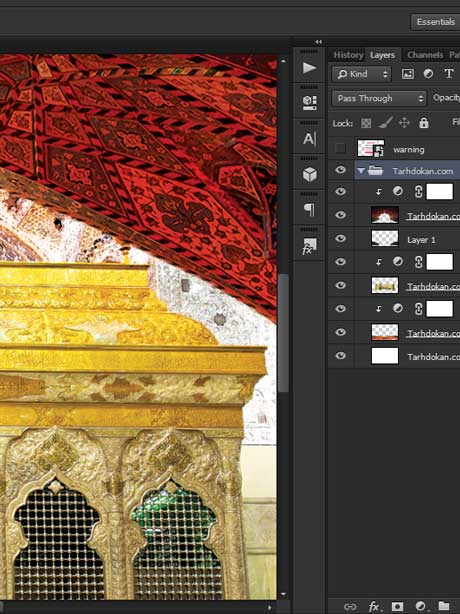Open the Actions panel play icon
The image size is (460, 614).
point(309,68)
